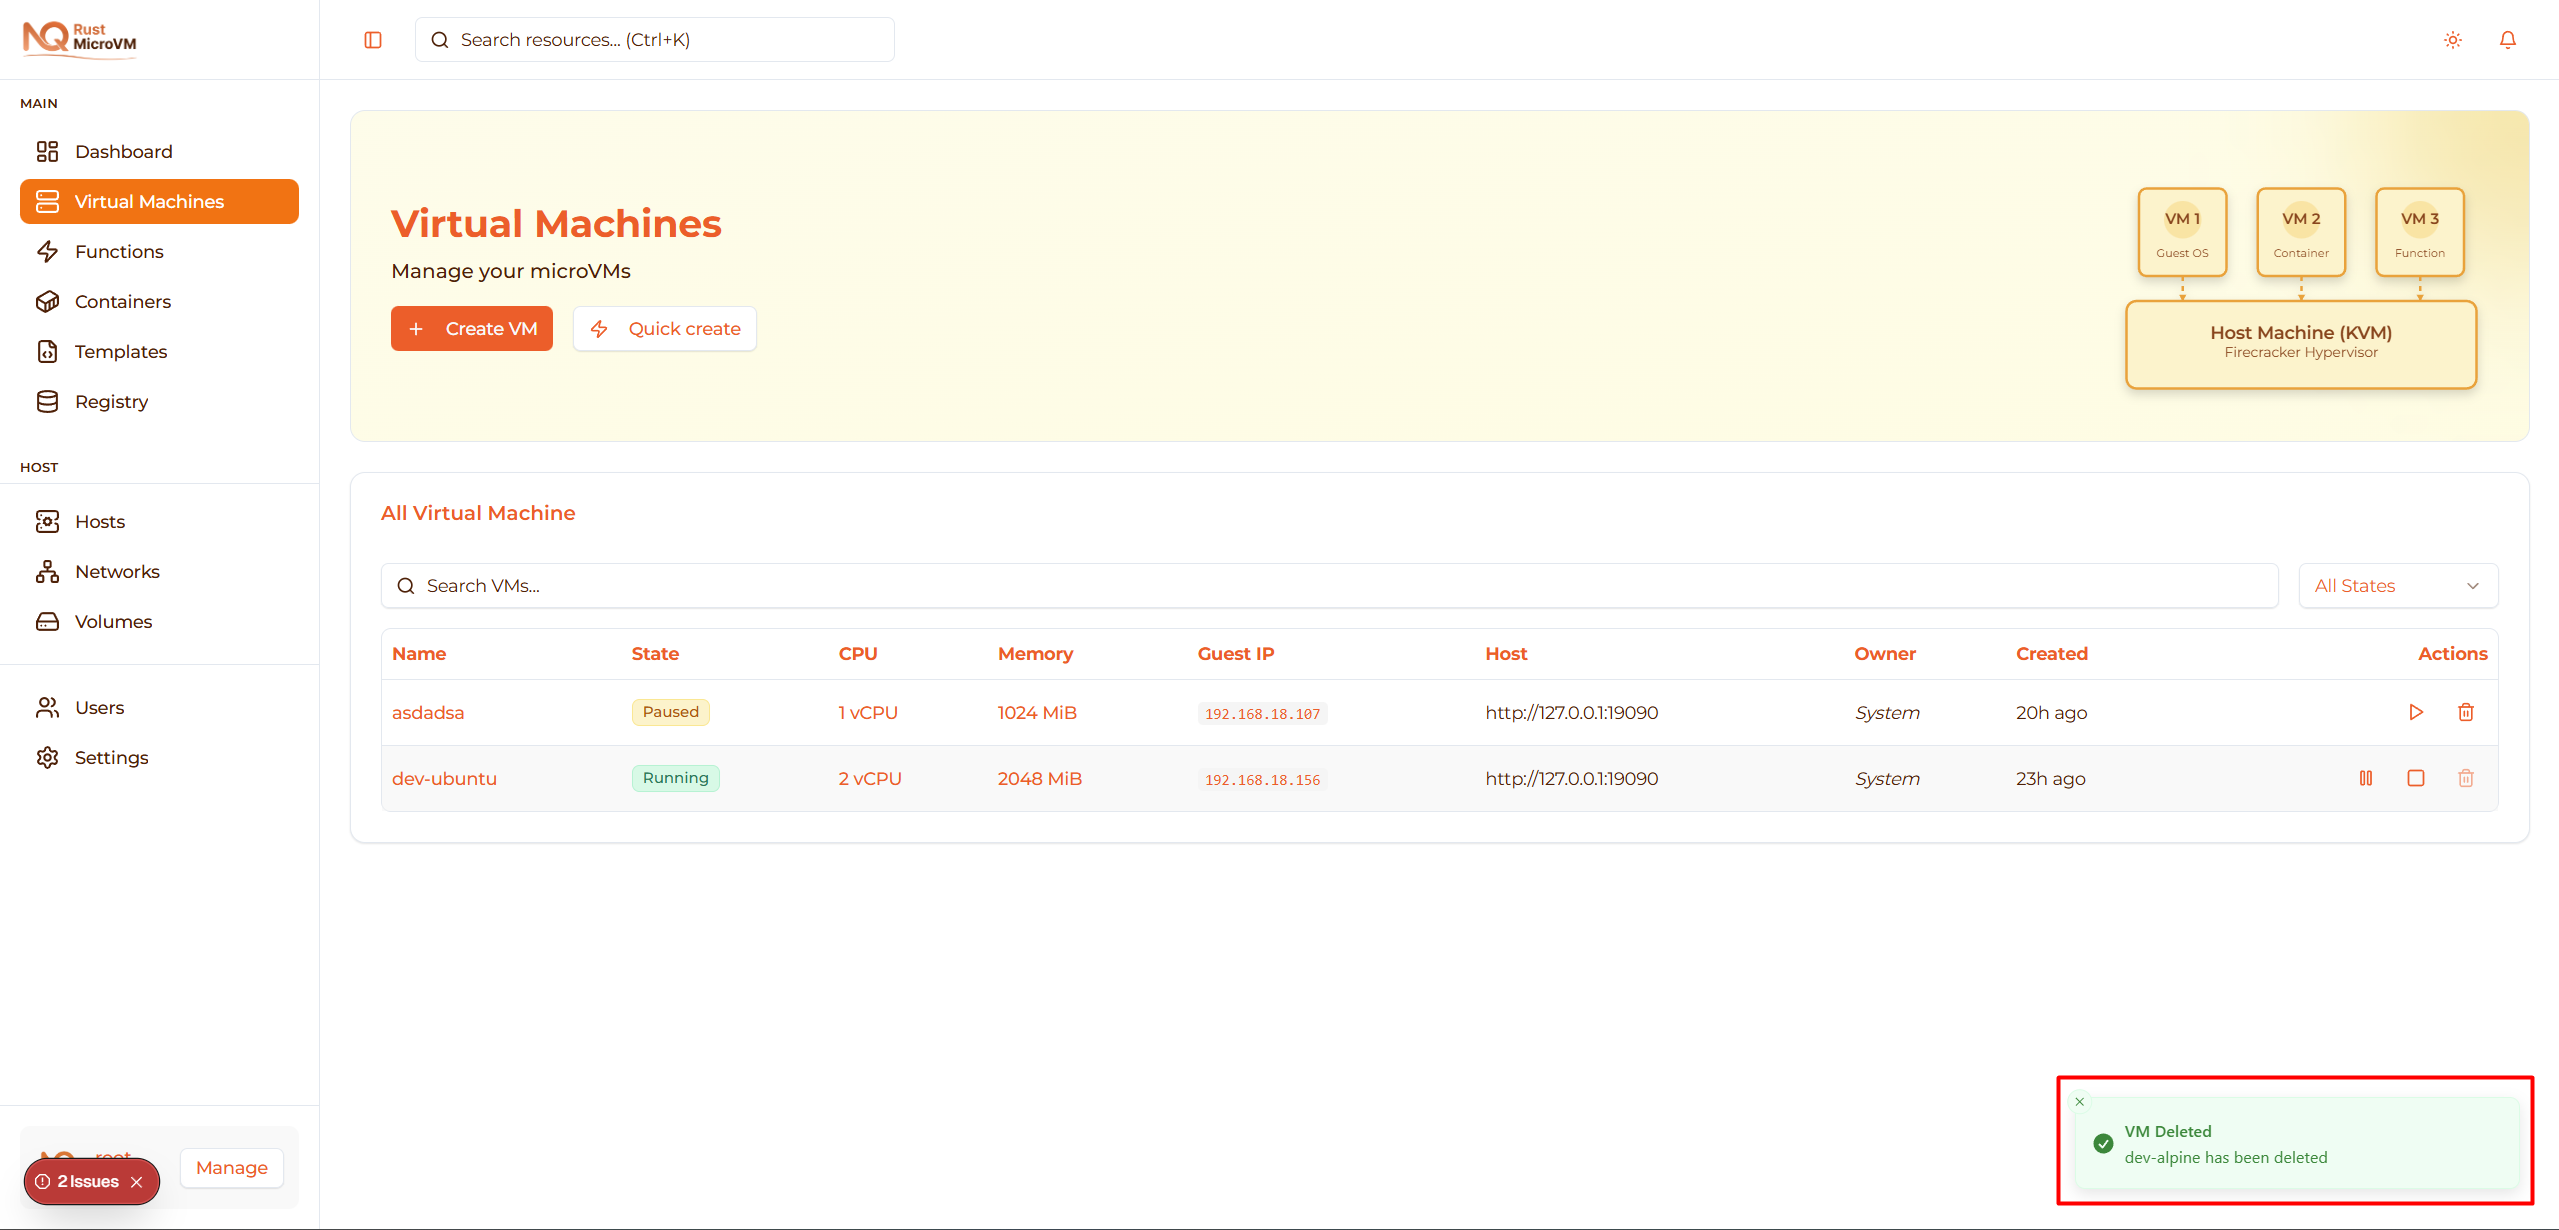Collapse the sidebar with the panel toggle
2559x1230 pixels.
[372, 39]
